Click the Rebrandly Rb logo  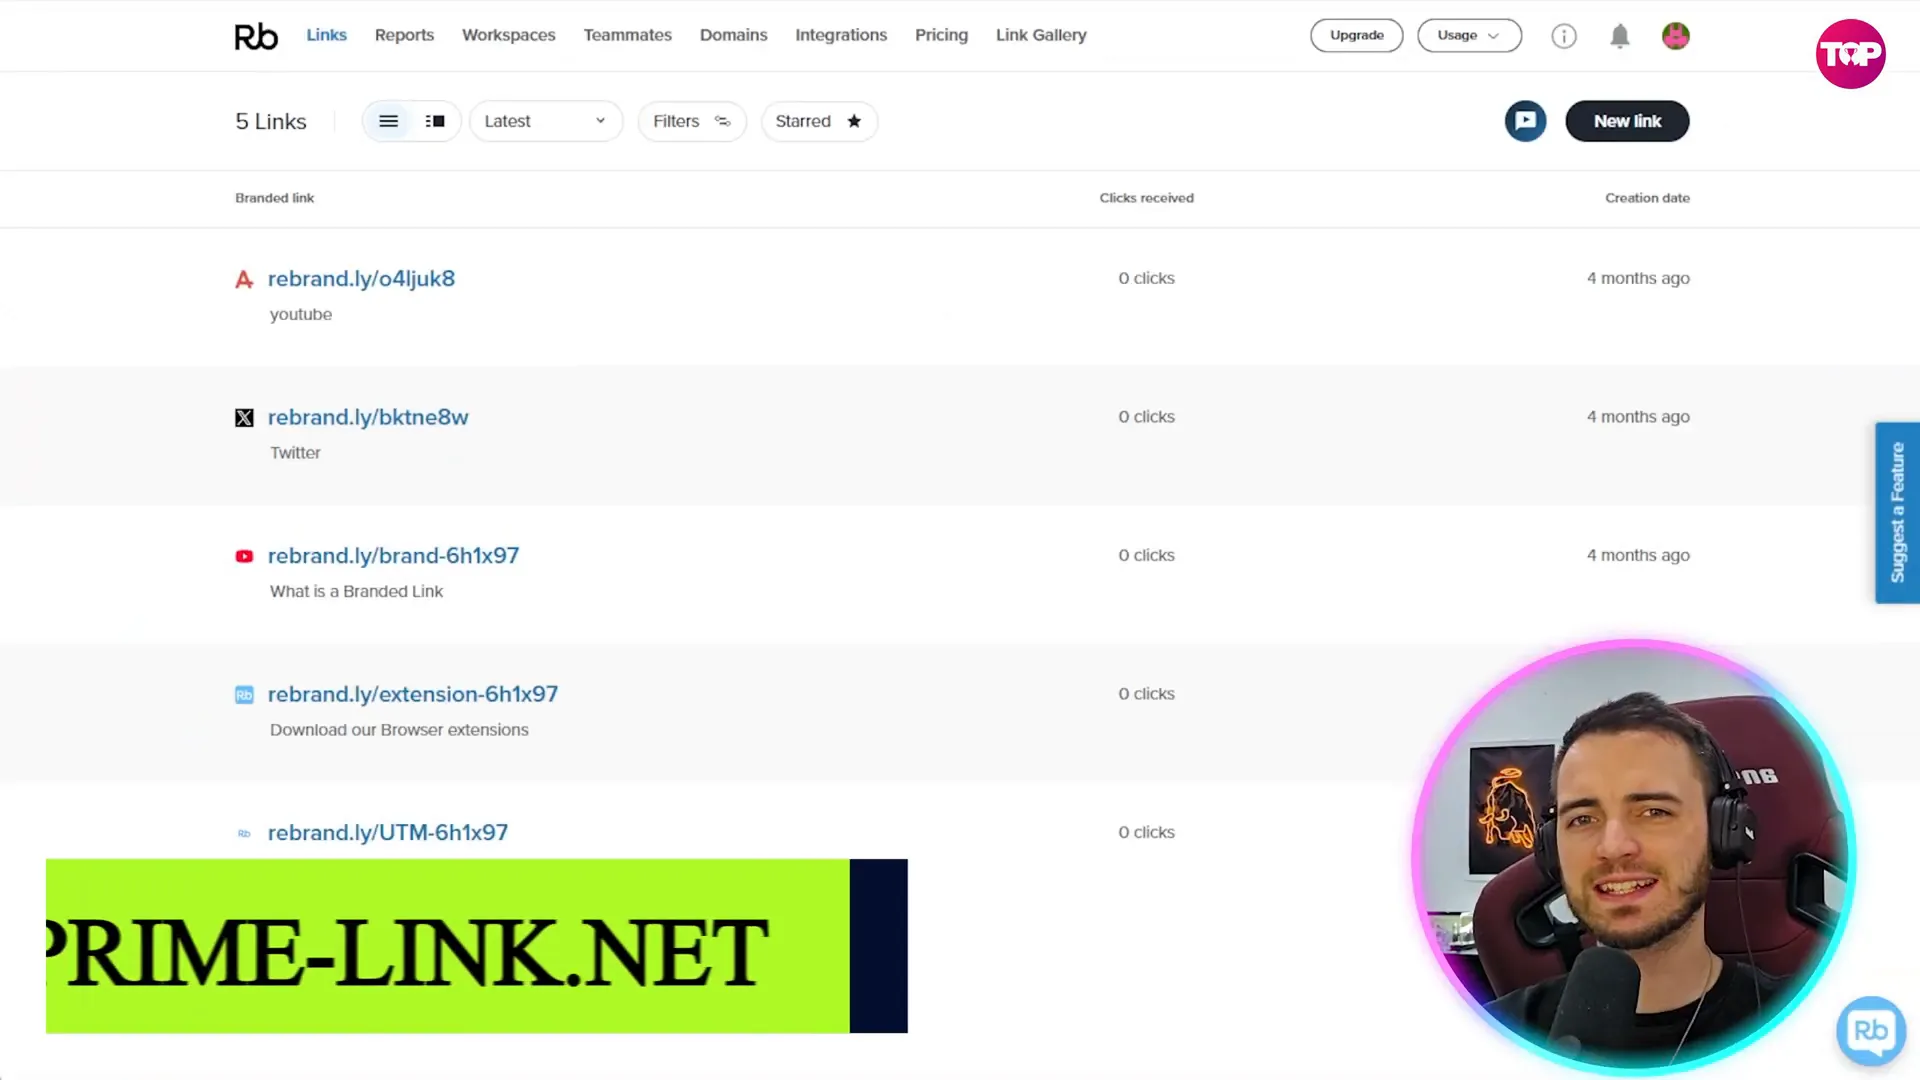256,36
